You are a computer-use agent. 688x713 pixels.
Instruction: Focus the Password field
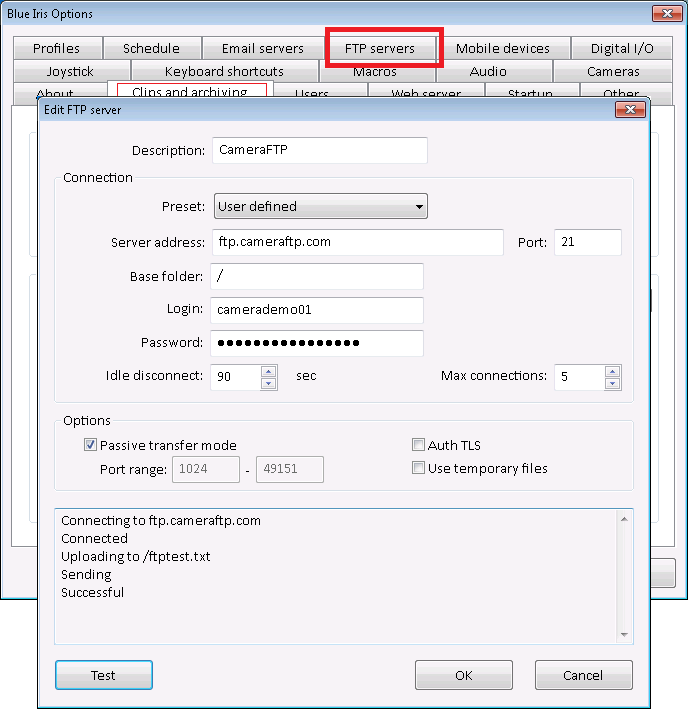[x=317, y=343]
